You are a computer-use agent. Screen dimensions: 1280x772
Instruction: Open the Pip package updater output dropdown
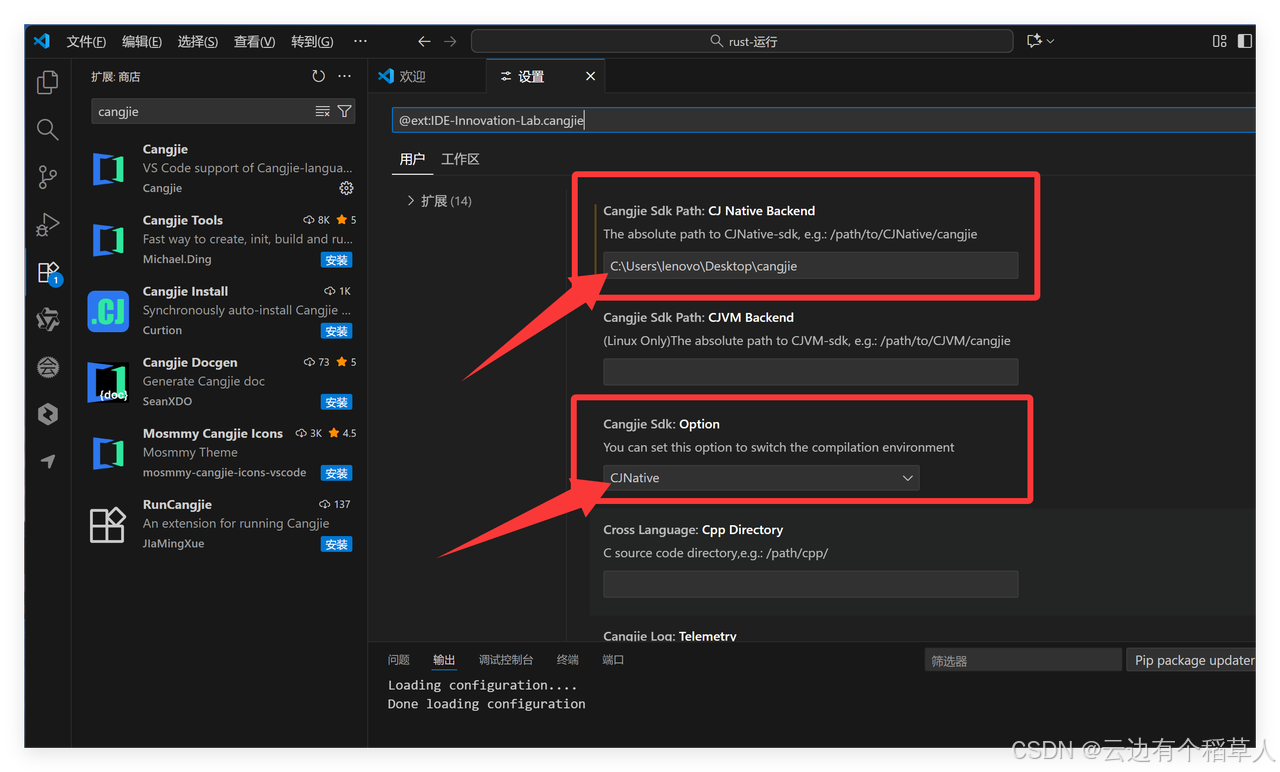[1191, 660]
